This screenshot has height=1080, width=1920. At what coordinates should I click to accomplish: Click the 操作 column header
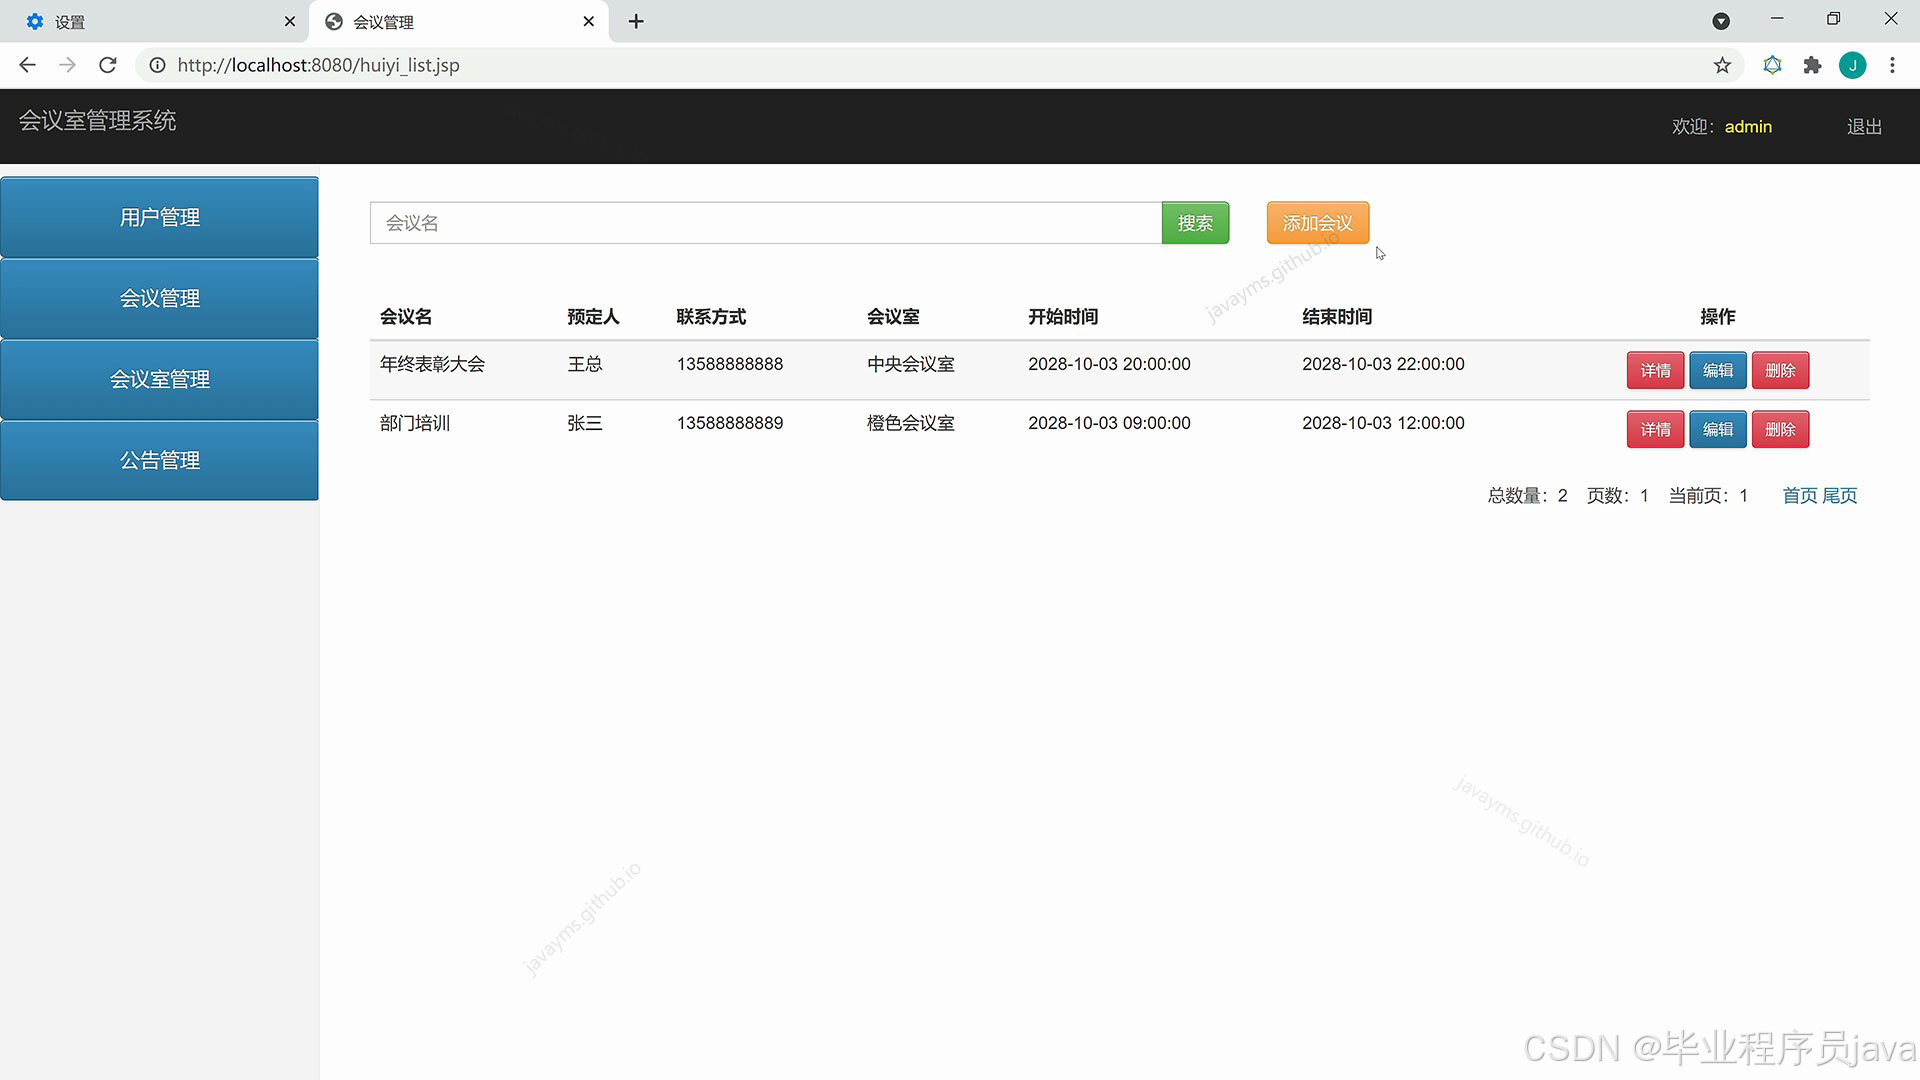point(1718,317)
